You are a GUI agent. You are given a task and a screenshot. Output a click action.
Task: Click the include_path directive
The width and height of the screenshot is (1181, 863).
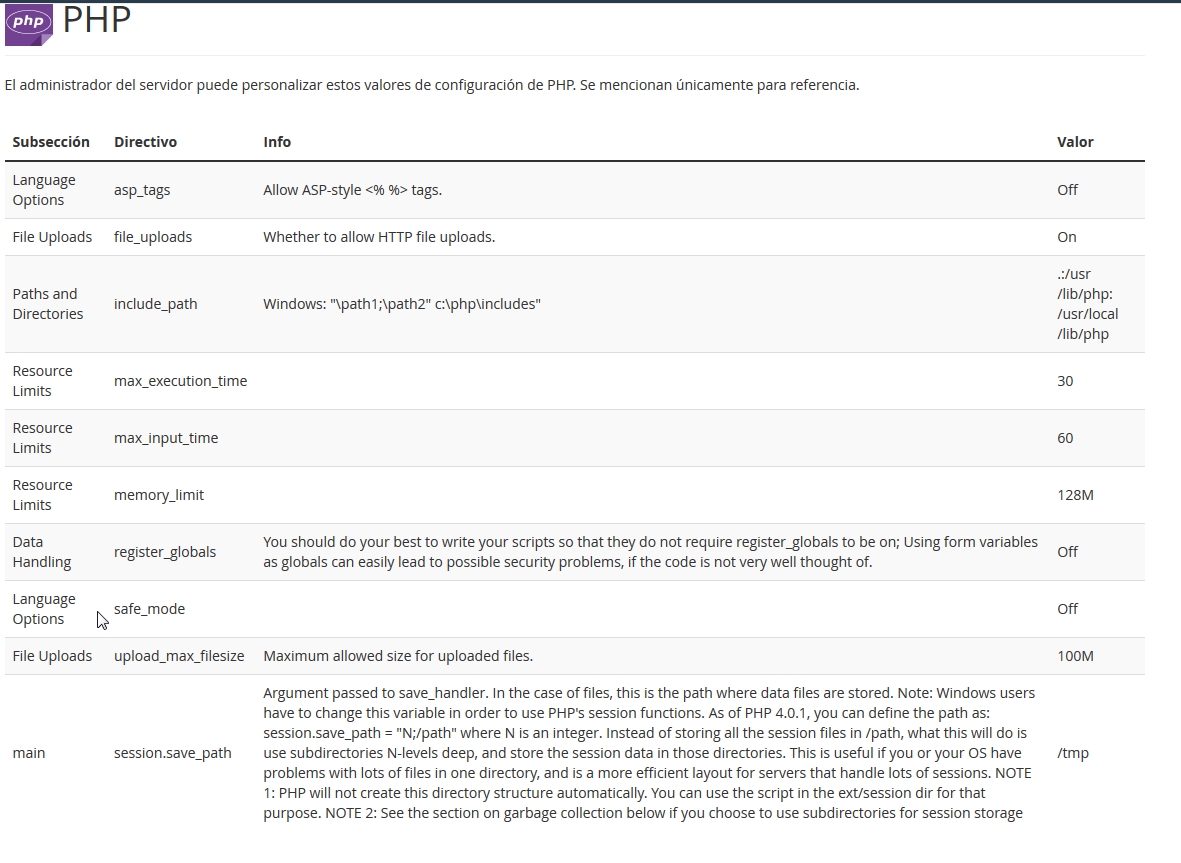point(155,304)
